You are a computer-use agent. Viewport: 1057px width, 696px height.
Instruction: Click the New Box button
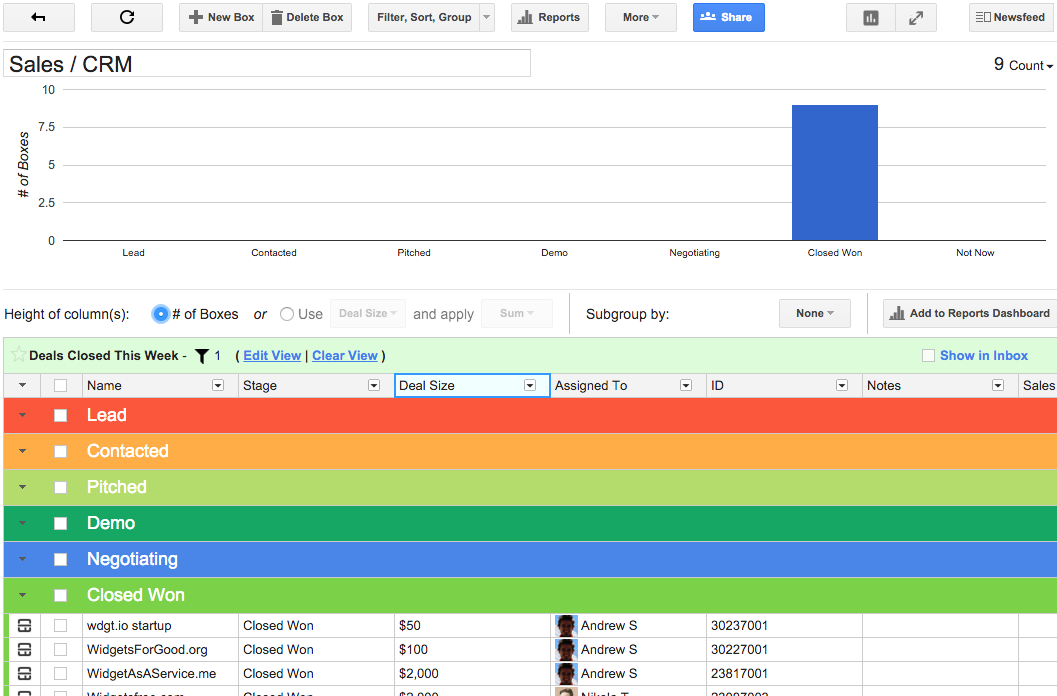[221, 18]
